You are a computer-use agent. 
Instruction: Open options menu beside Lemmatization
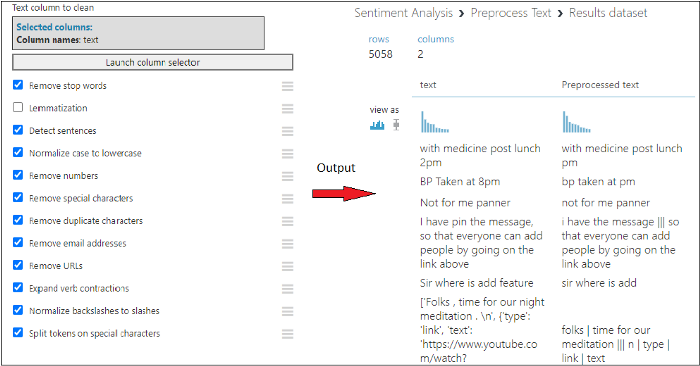[x=288, y=108]
